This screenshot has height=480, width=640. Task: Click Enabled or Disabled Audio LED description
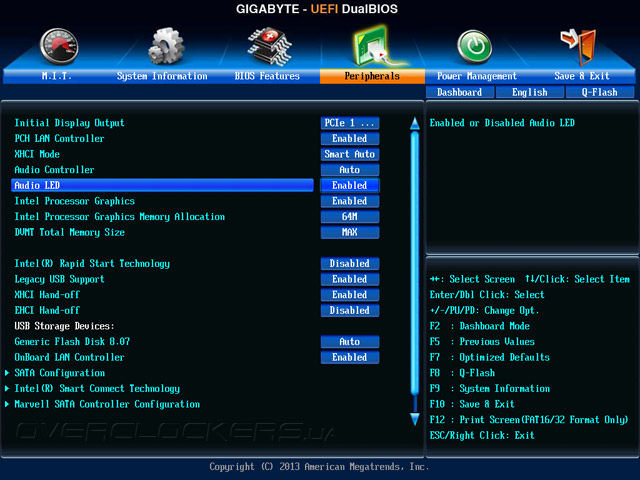(502, 123)
